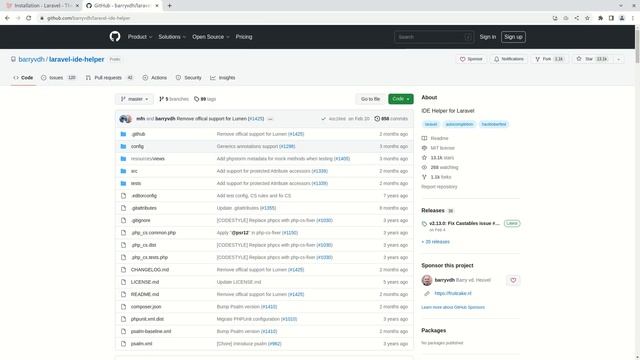This screenshot has height=360, width=640.
Task: Go to the Pricing page
Action: (x=244, y=37)
